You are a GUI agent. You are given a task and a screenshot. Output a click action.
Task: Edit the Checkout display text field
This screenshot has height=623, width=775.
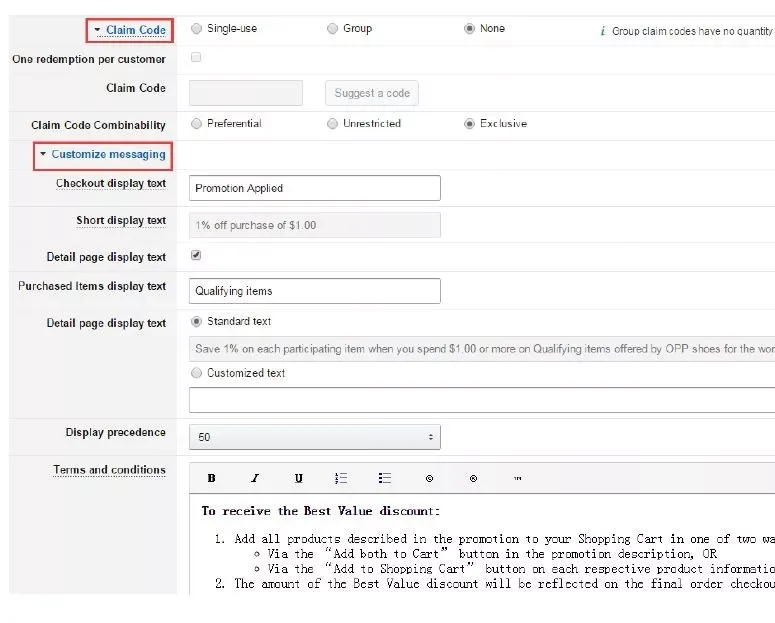point(315,188)
